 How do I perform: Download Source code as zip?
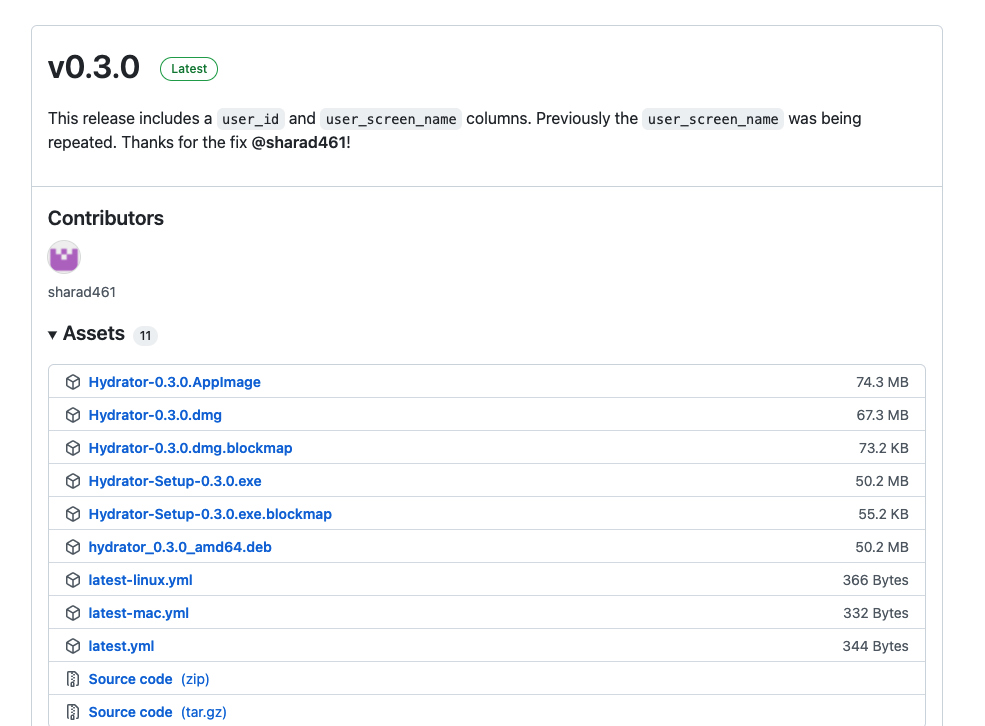point(131,678)
